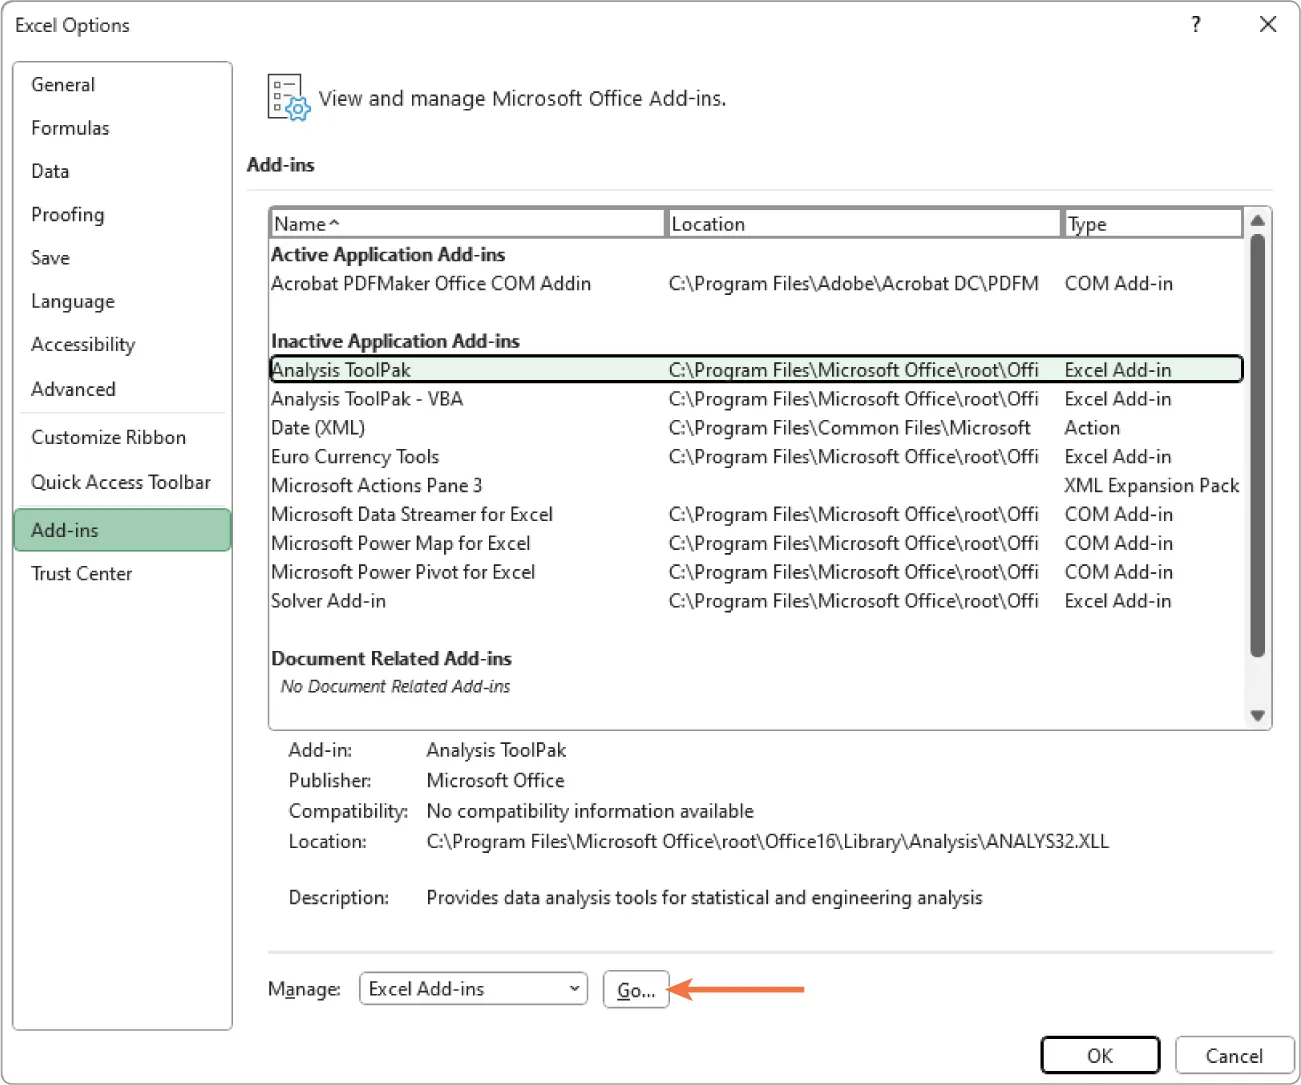The width and height of the screenshot is (1301, 1085).
Task: Click the Help question mark icon
Action: tap(1196, 24)
